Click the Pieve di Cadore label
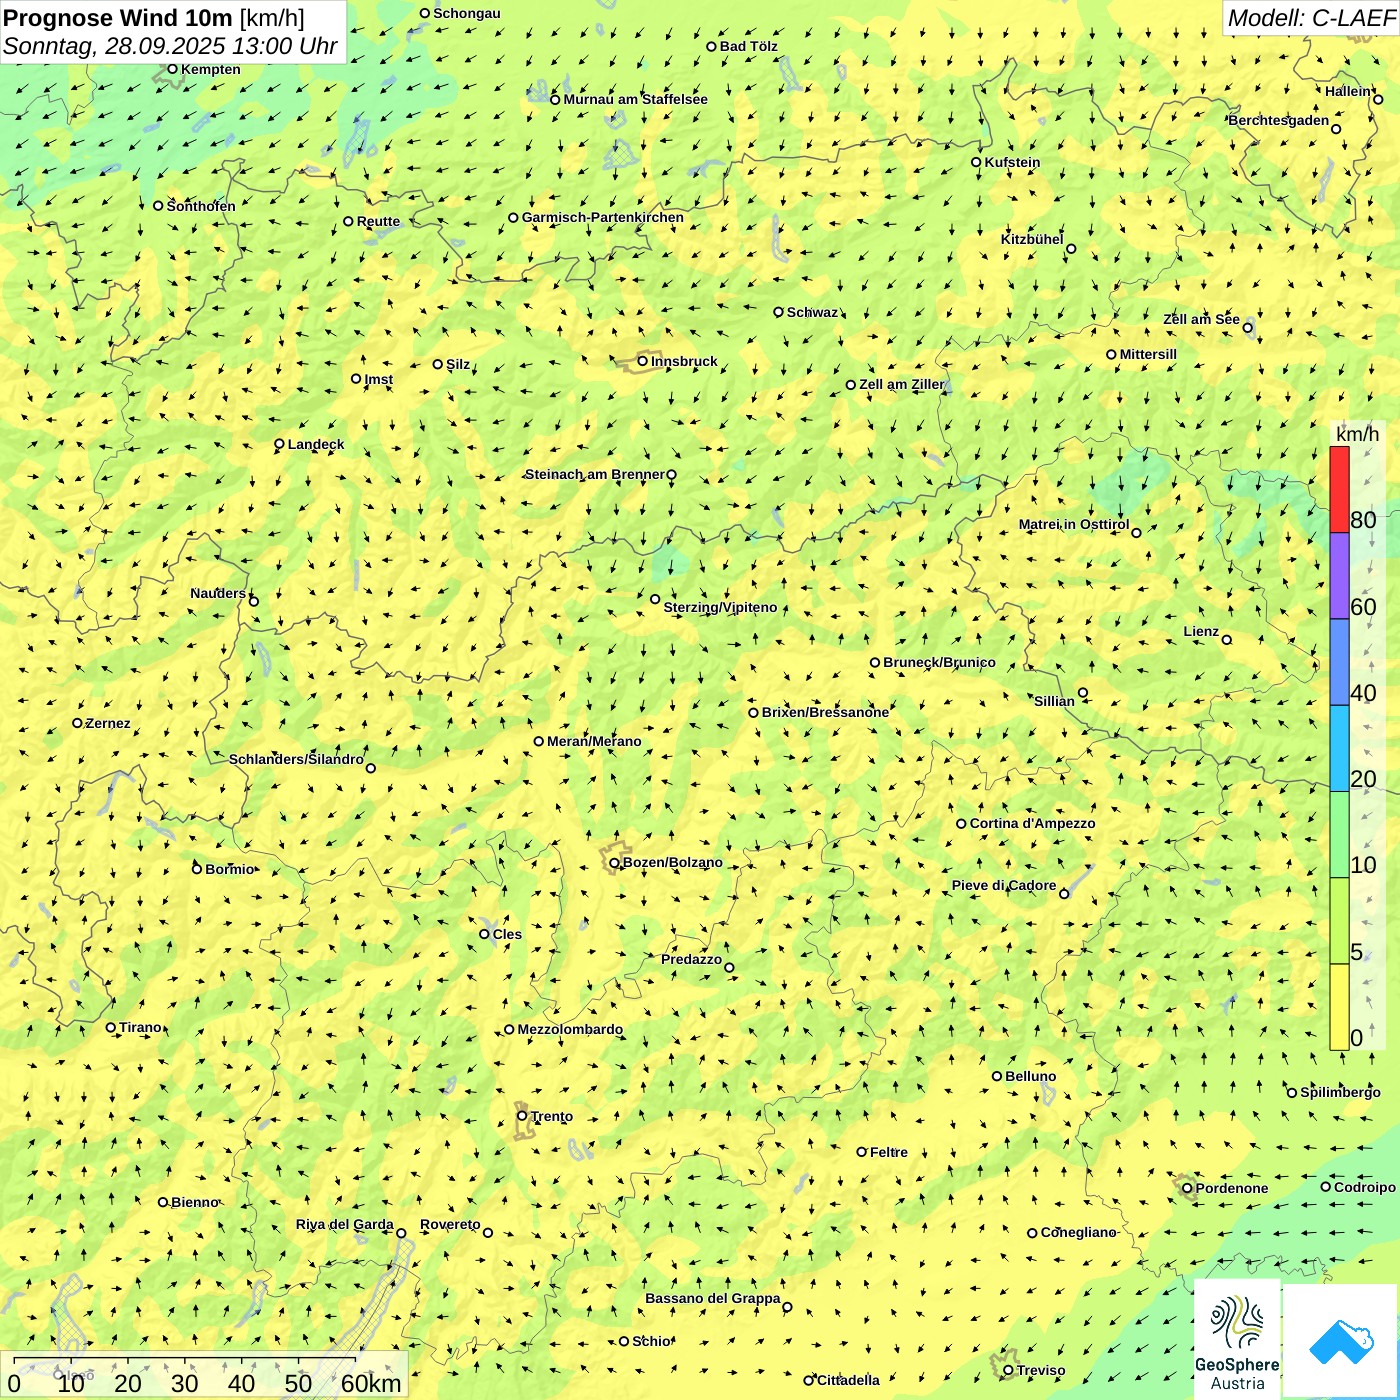Image resolution: width=1400 pixels, height=1400 pixels. (1004, 885)
